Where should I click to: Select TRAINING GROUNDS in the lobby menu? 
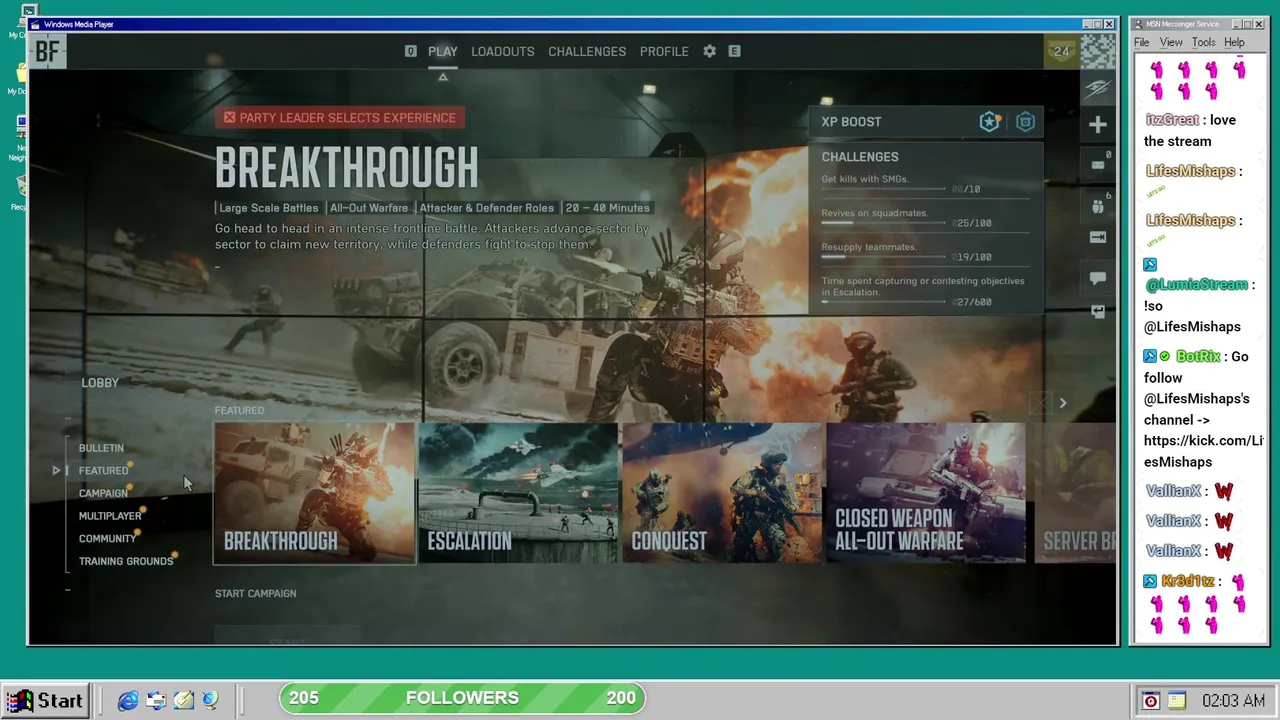tap(126, 561)
